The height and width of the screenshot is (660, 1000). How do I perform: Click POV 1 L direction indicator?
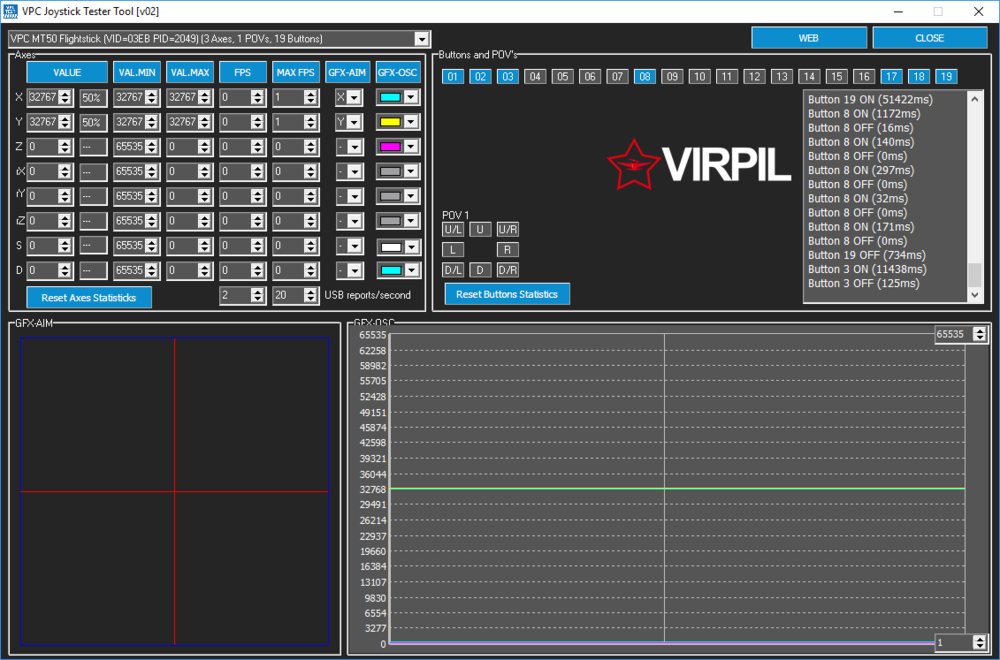coord(453,250)
